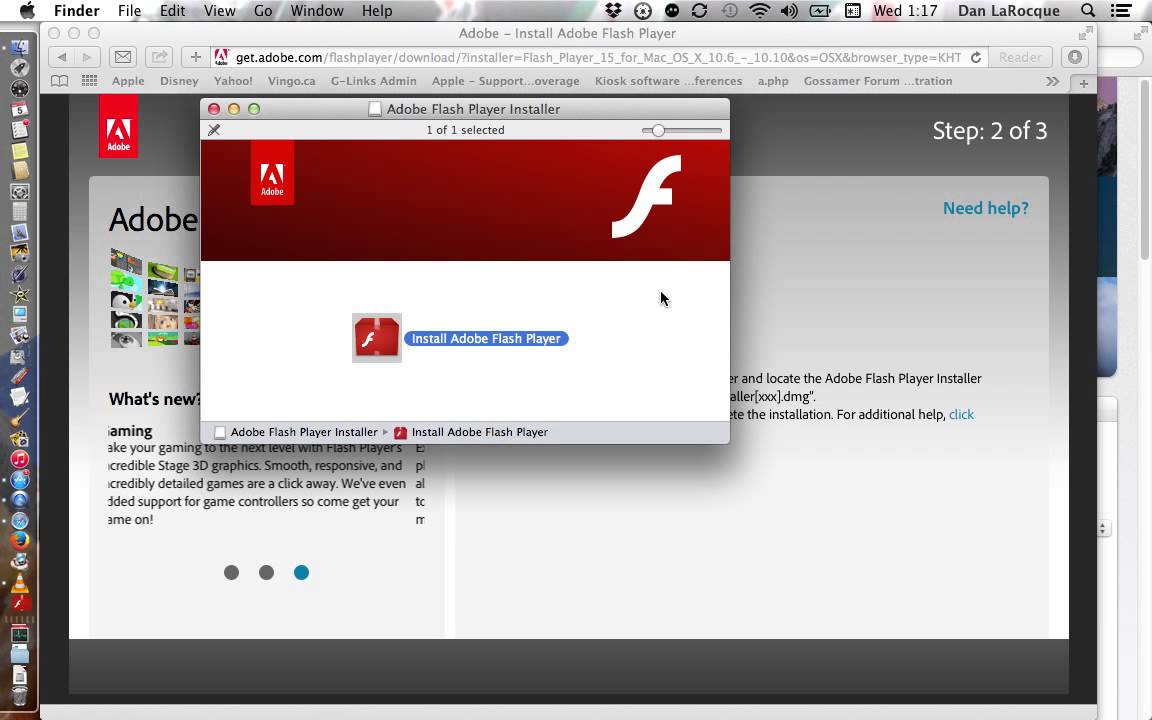Open VLC cone icon in the Dock

tap(20, 583)
